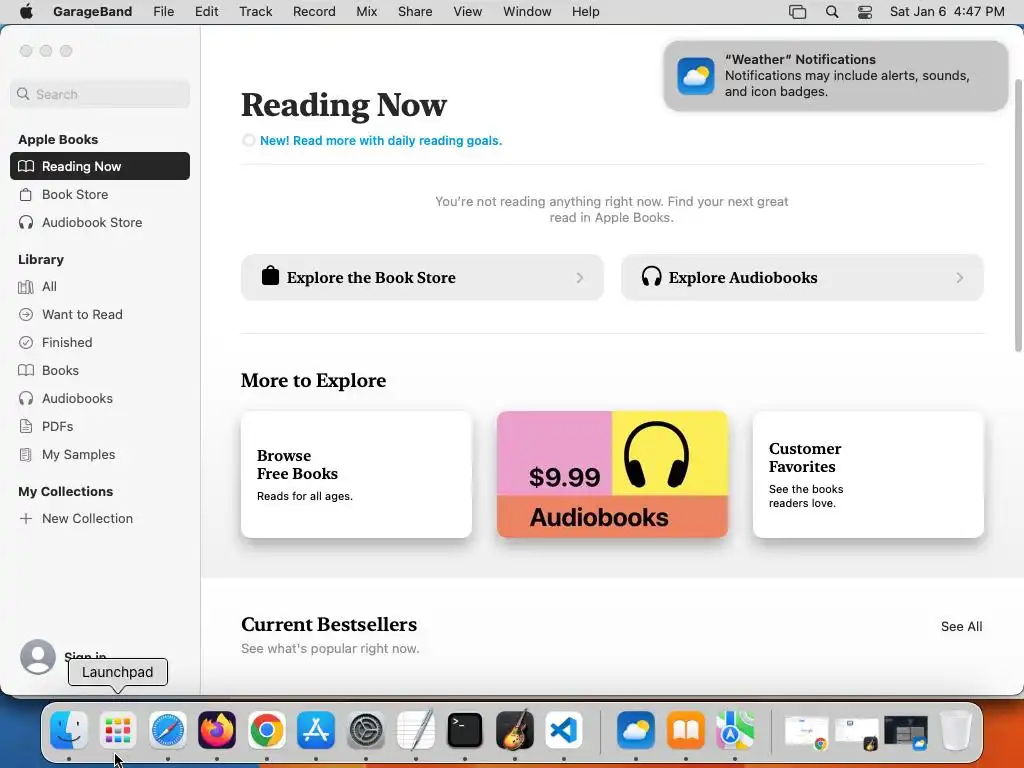Click the Spotlight search magnifier icon
The width and height of the screenshot is (1024, 768).
point(832,12)
